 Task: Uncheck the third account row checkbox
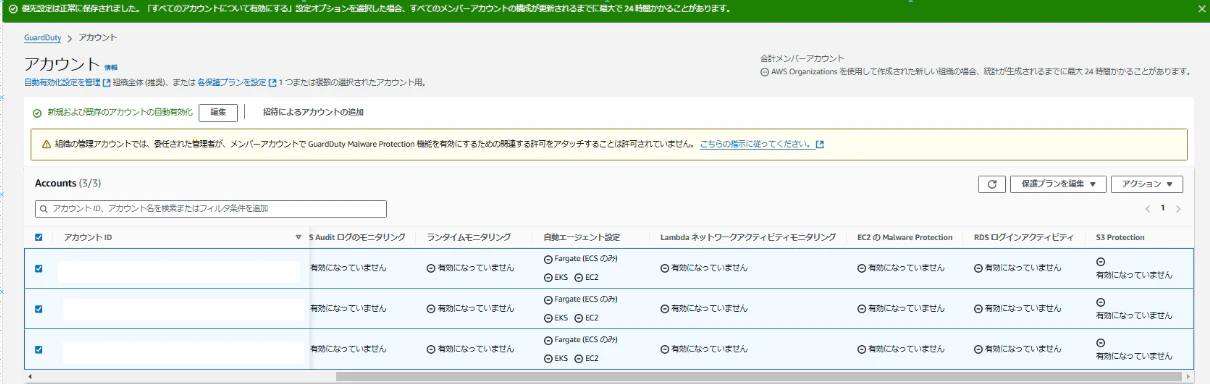click(x=39, y=349)
